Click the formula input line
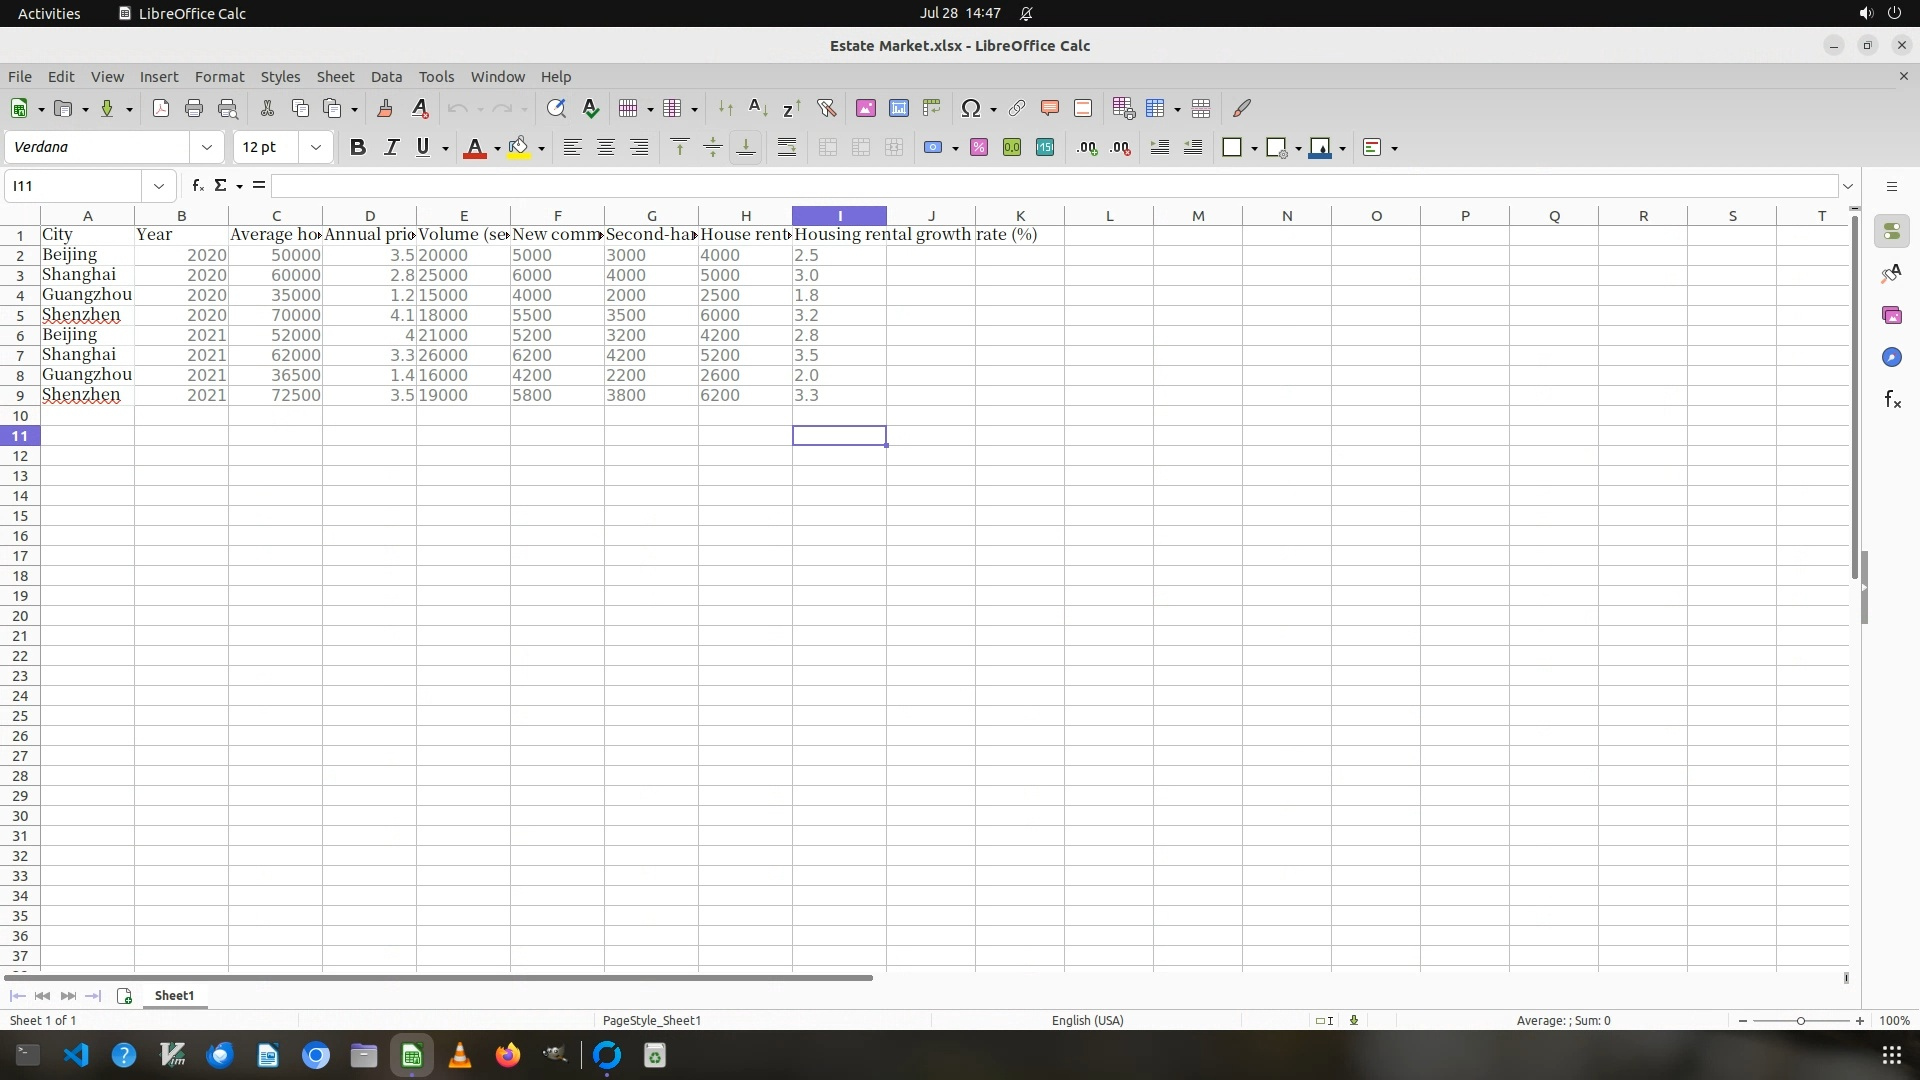Image resolution: width=1920 pixels, height=1080 pixels. coord(1050,186)
